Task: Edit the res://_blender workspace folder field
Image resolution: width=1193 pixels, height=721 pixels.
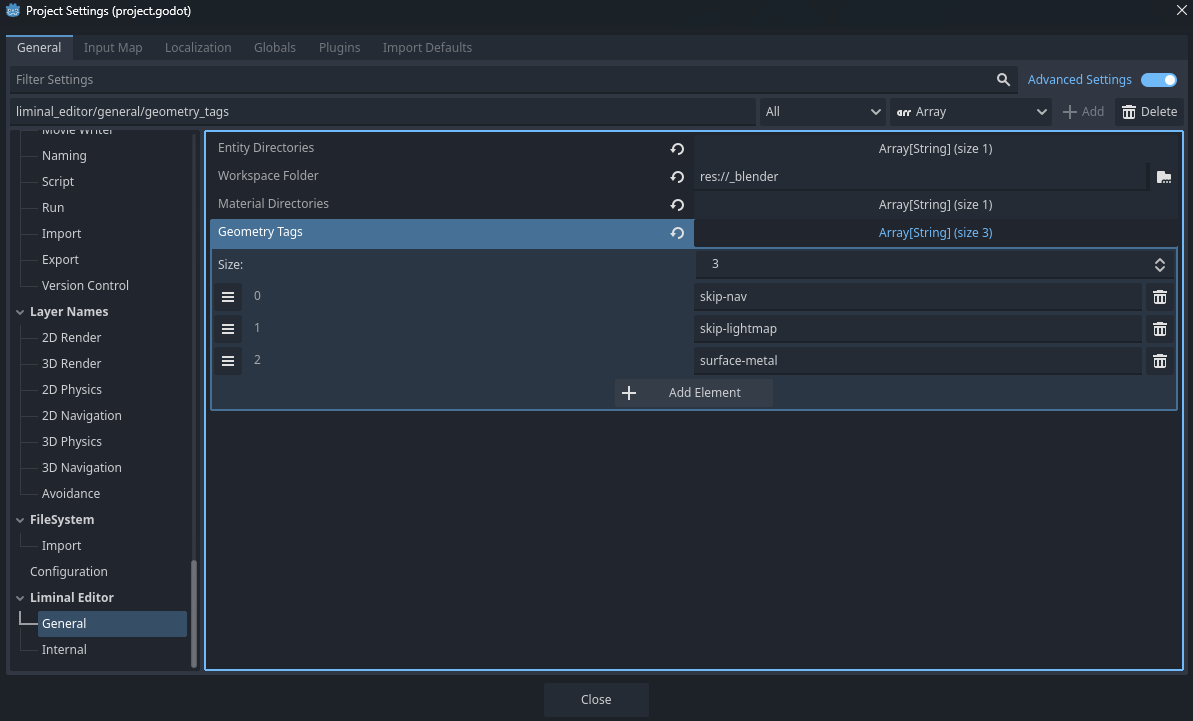Action: pos(919,177)
